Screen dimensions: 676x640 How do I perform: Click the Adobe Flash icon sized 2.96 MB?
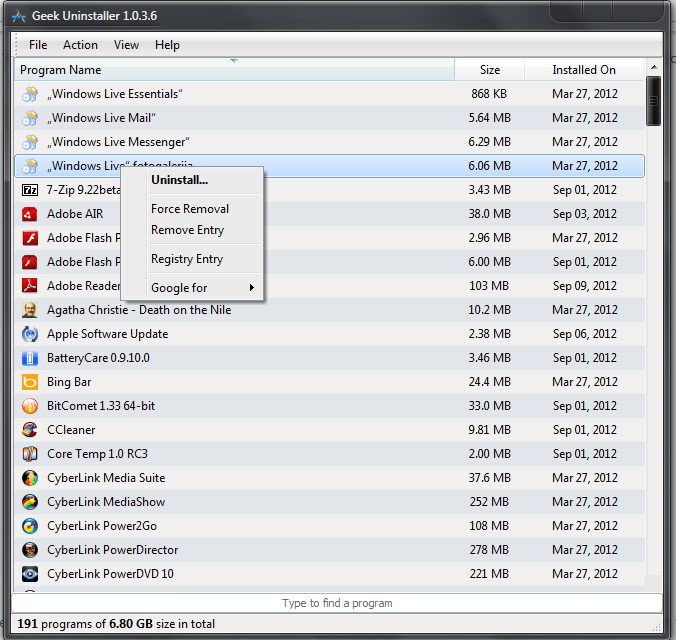(30, 238)
